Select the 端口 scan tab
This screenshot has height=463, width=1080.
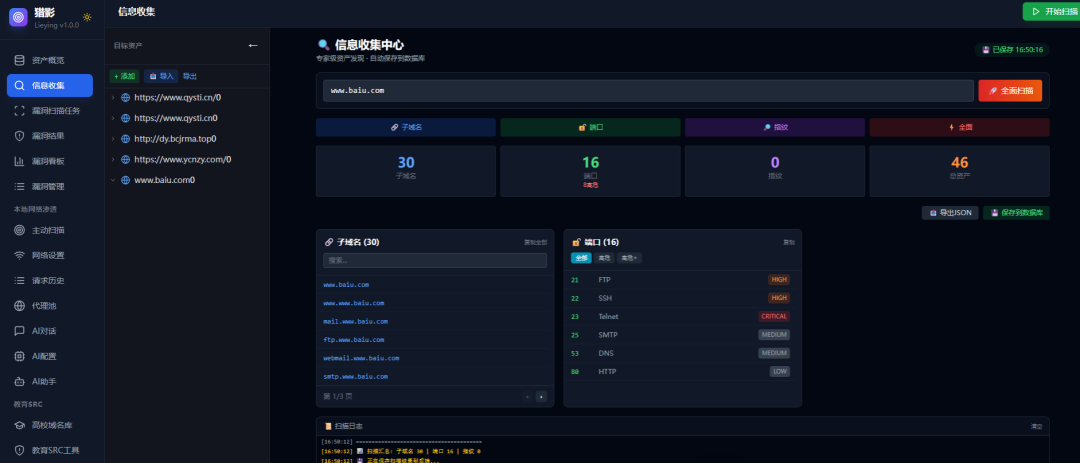click(590, 127)
